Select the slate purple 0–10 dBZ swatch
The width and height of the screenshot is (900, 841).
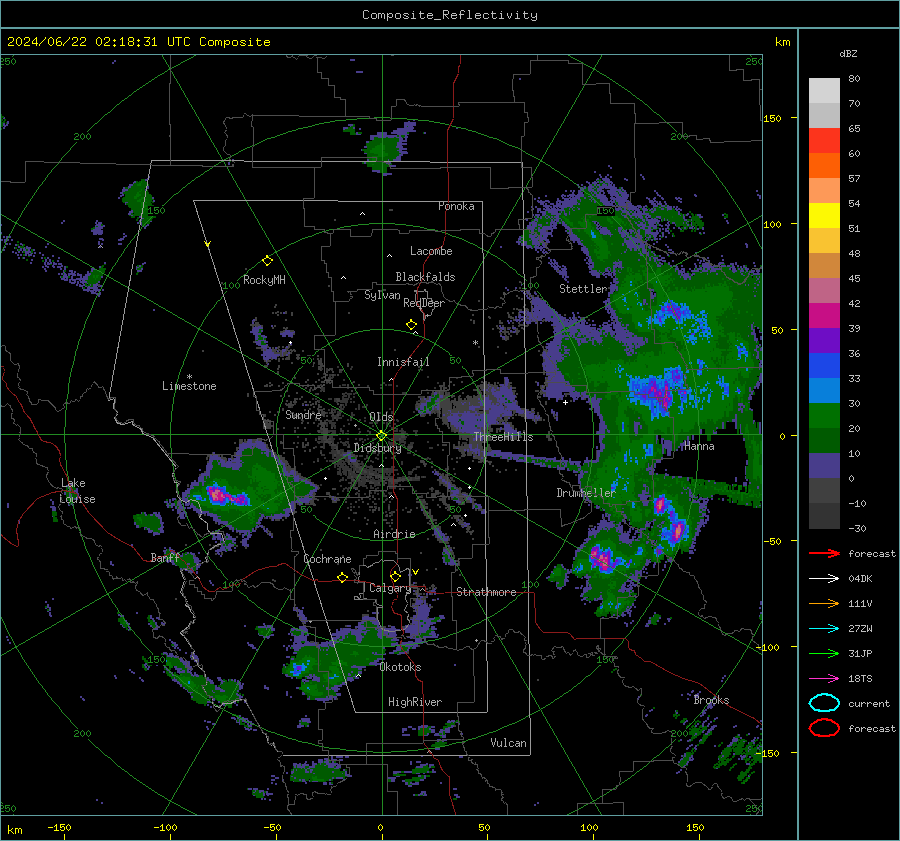coord(824,466)
